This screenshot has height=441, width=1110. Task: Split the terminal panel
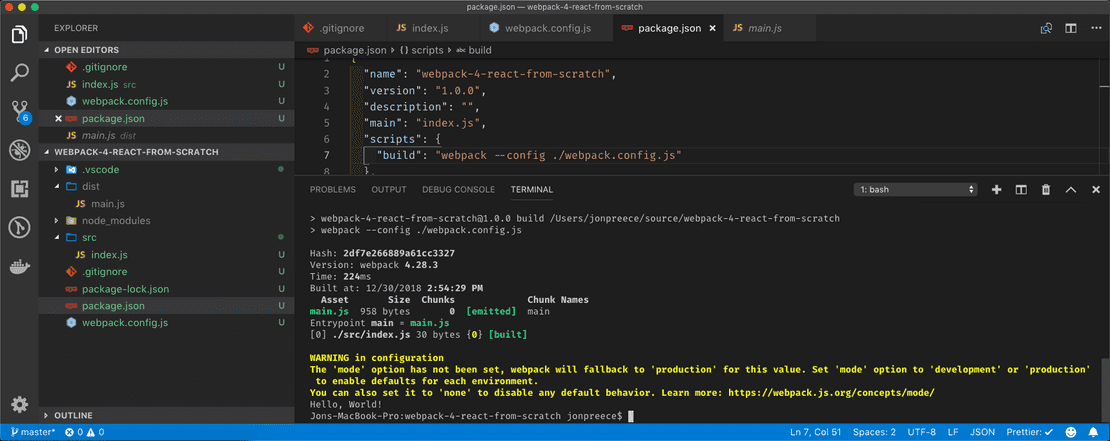point(1021,190)
